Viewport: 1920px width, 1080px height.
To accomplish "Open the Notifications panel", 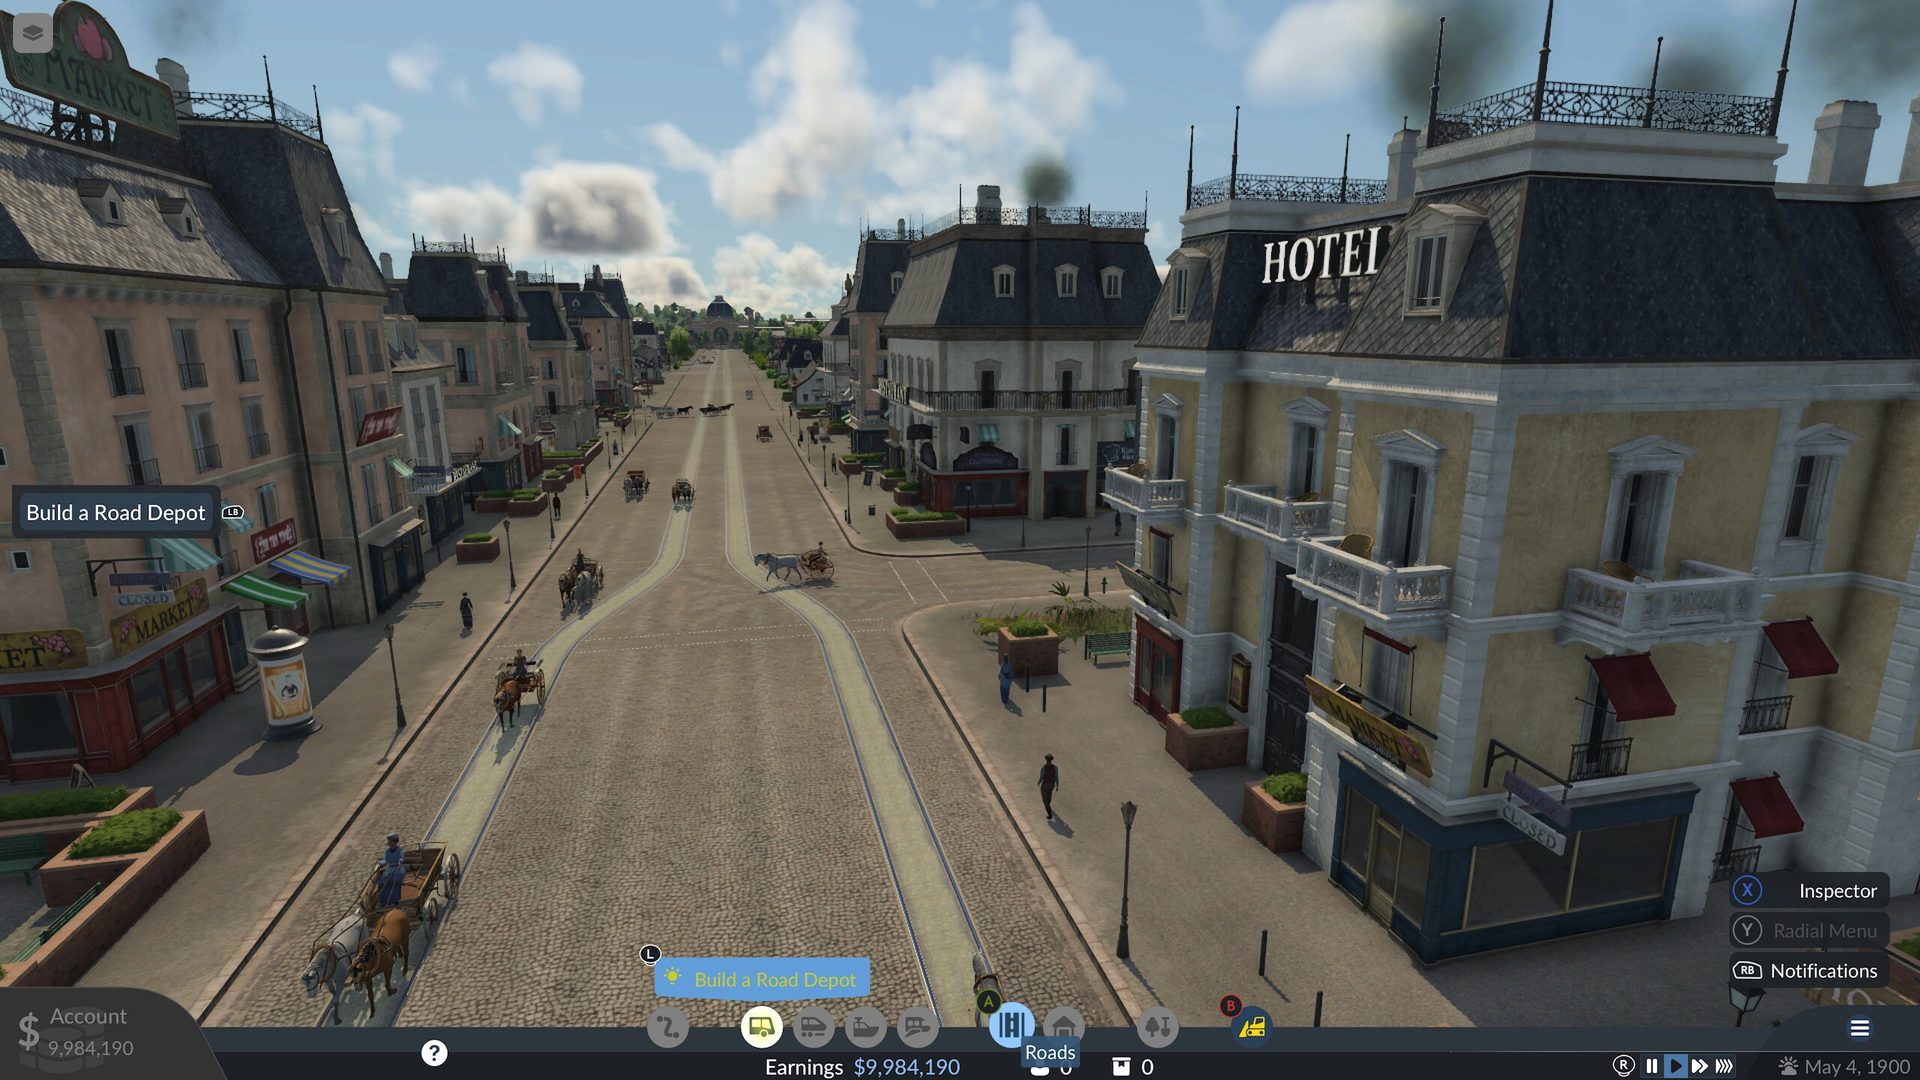I will click(x=1810, y=971).
